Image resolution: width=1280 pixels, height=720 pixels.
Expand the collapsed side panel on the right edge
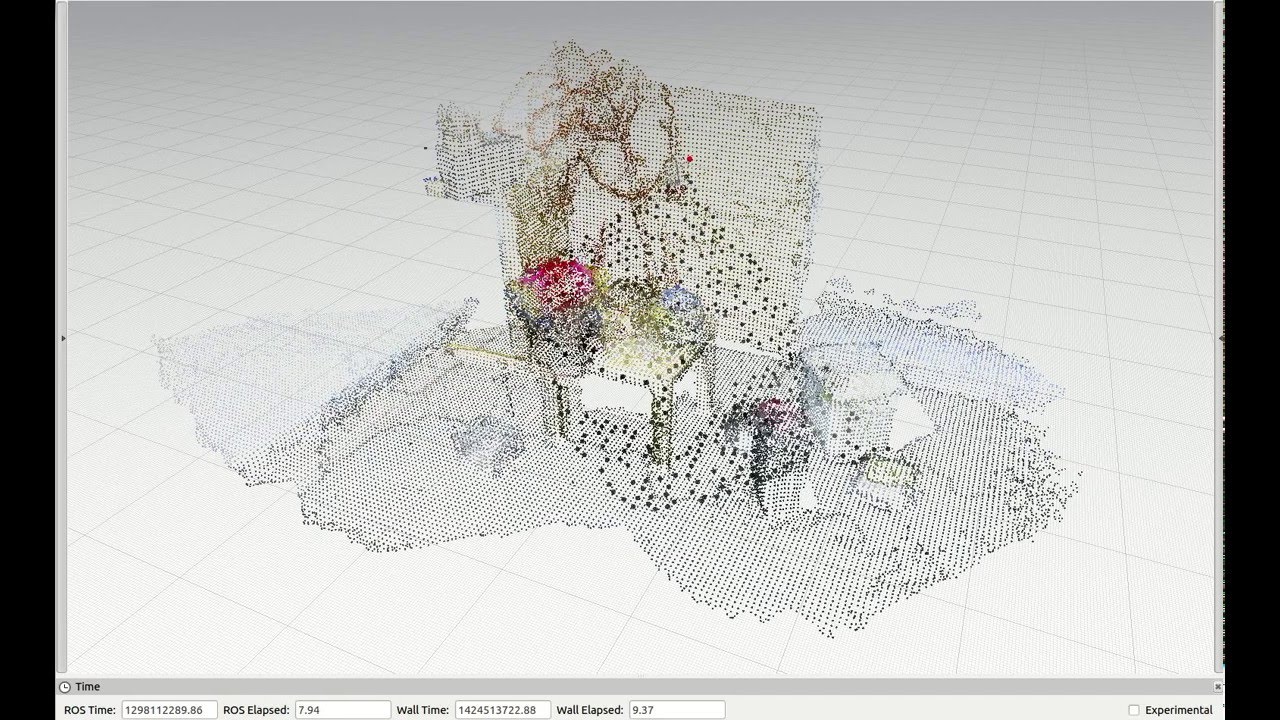[x=1222, y=338]
